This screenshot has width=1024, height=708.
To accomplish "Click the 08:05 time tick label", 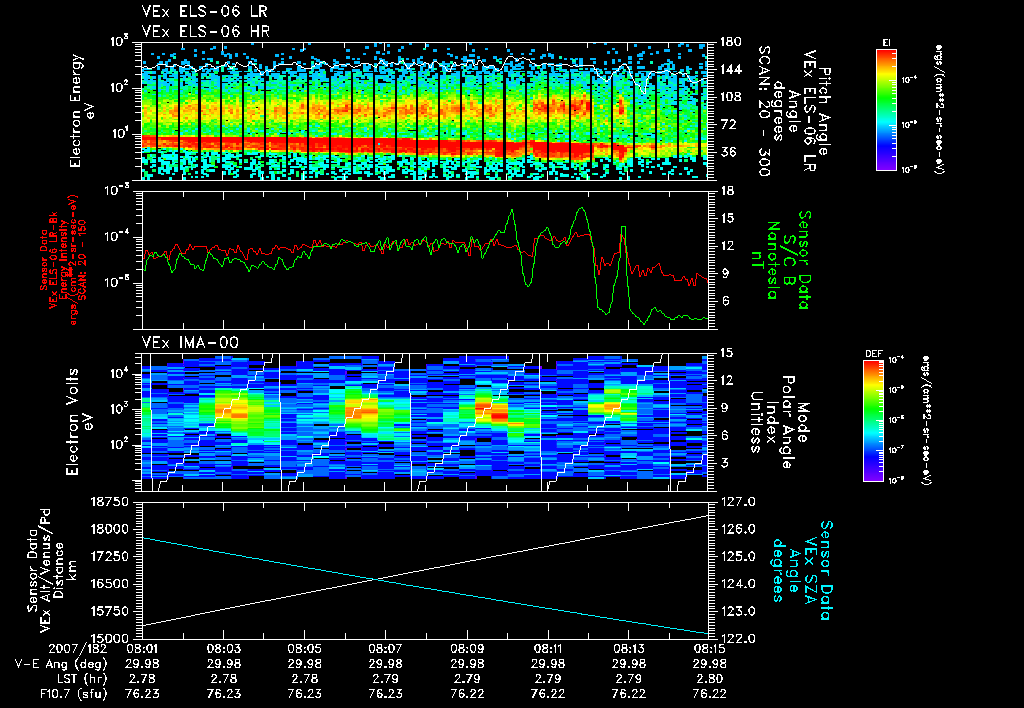I will (x=304, y=649).
